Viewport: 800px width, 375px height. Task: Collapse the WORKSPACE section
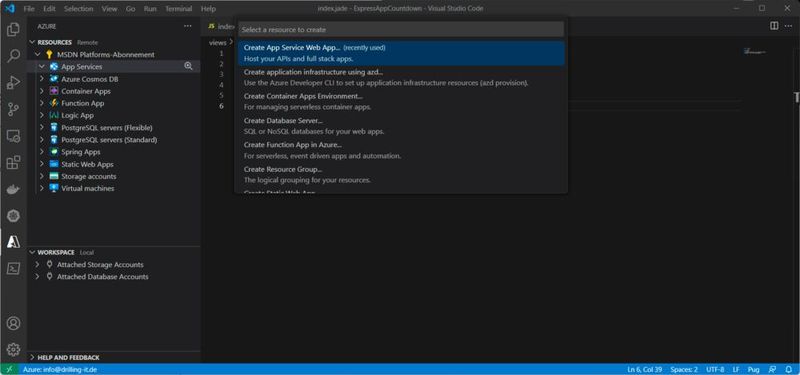coord(32,253)
